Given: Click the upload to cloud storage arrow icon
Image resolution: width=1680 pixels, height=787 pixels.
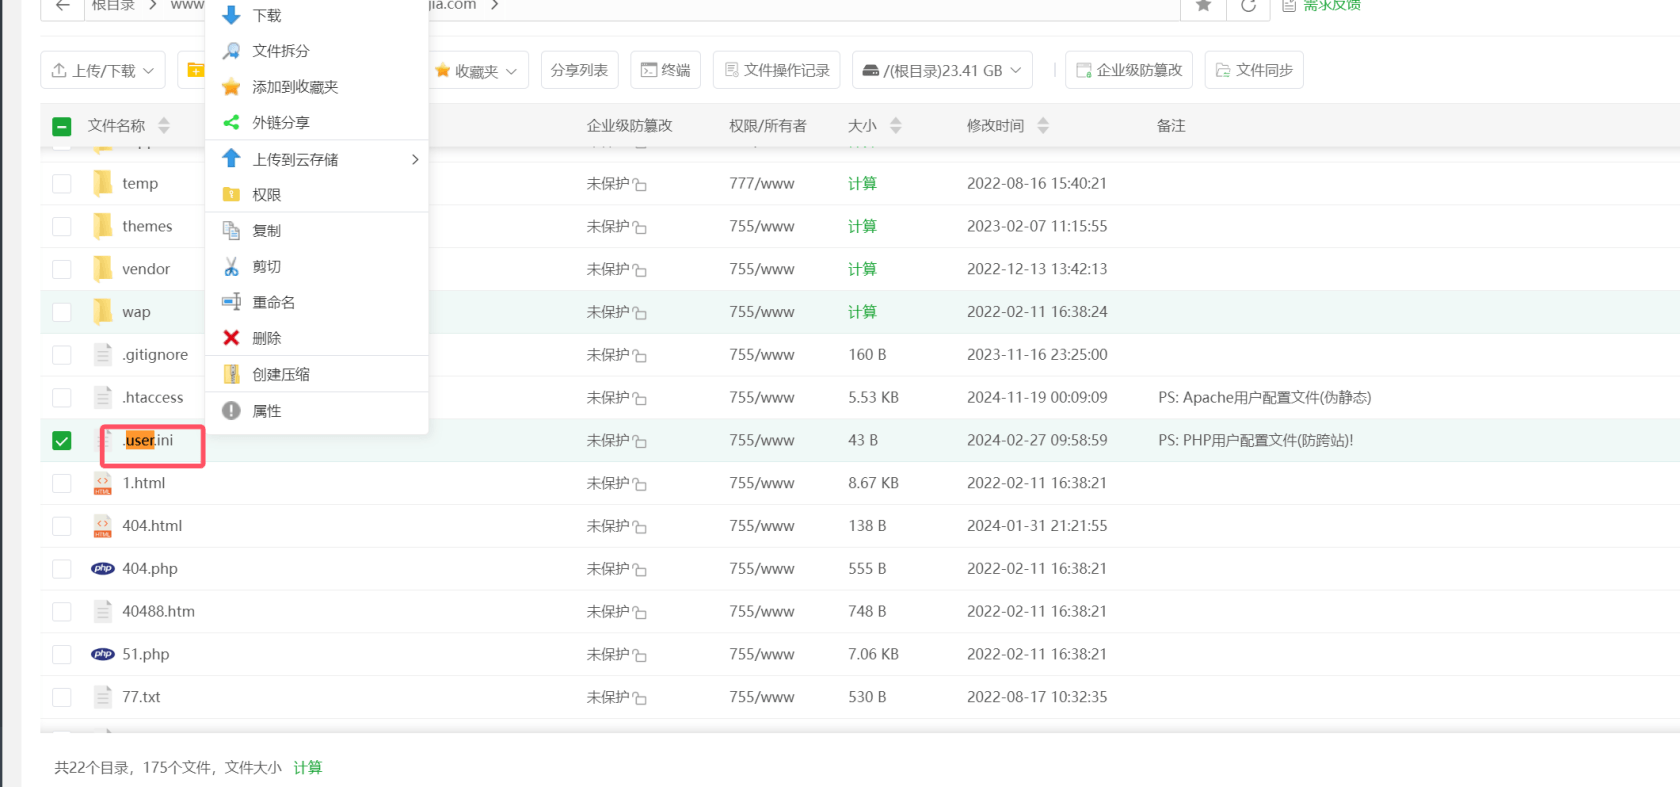Looking at the screenshot, I should click(231, 158).
